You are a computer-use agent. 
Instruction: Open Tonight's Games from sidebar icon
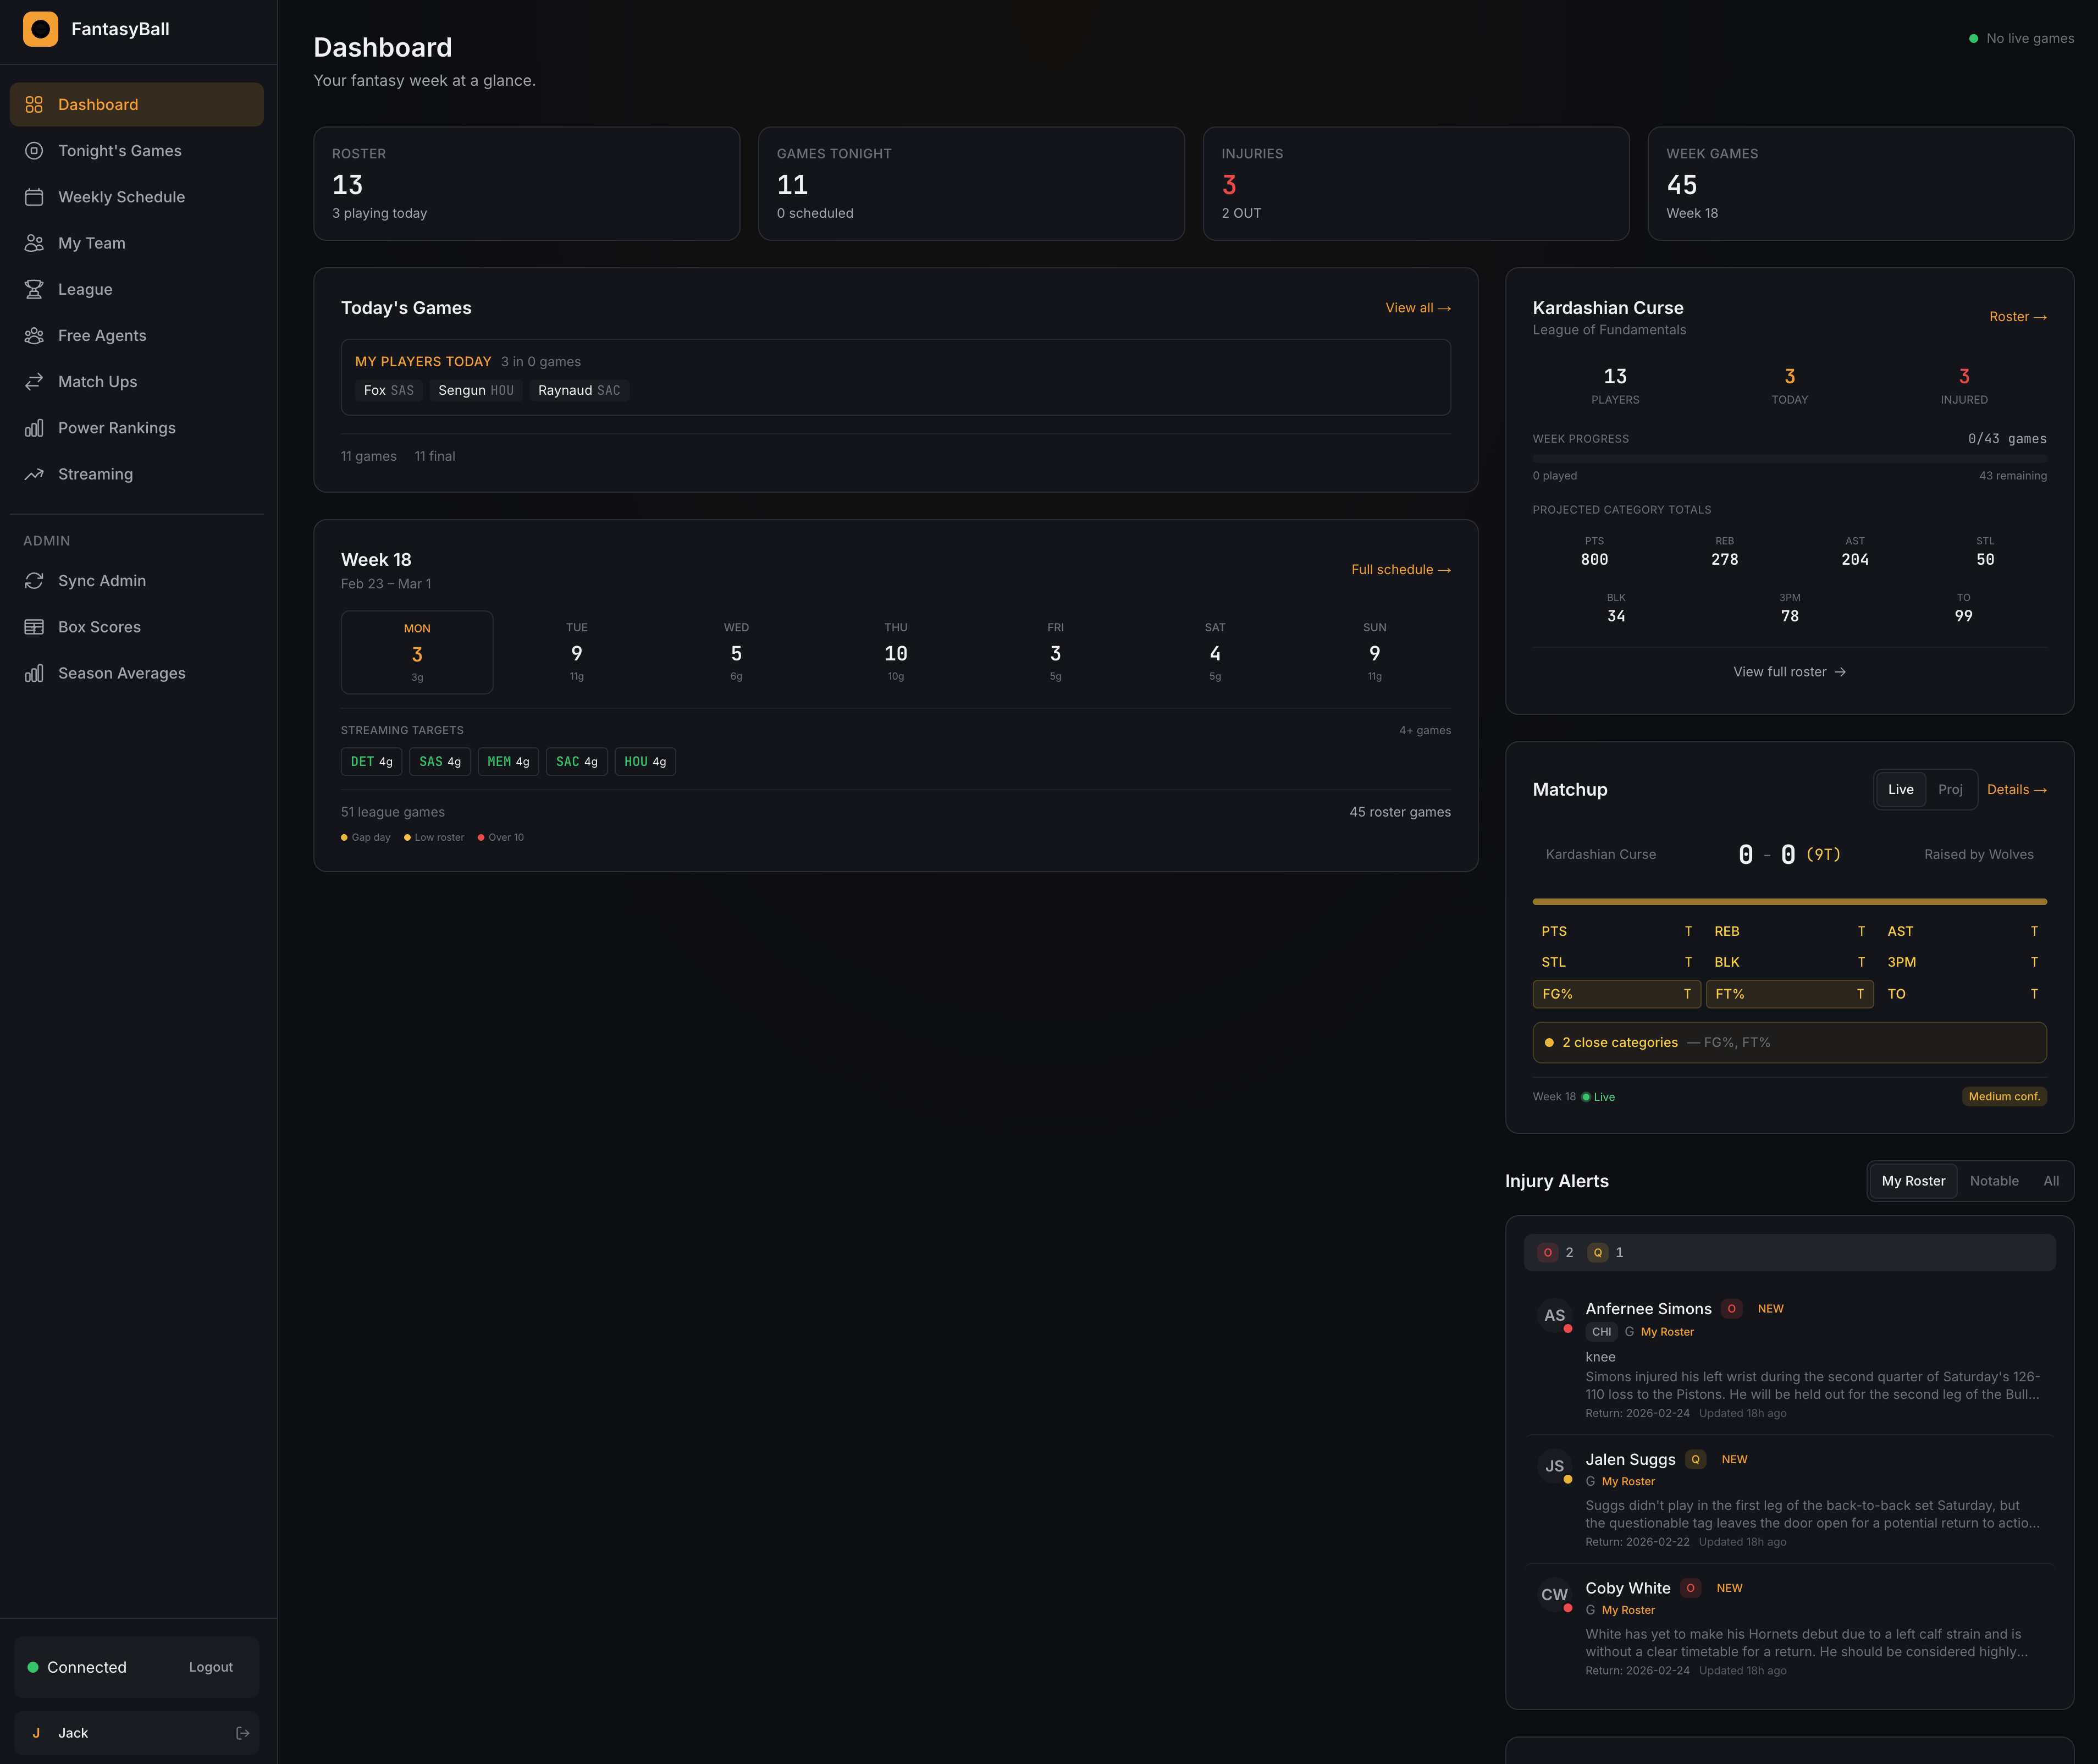[x=34, y=151]
